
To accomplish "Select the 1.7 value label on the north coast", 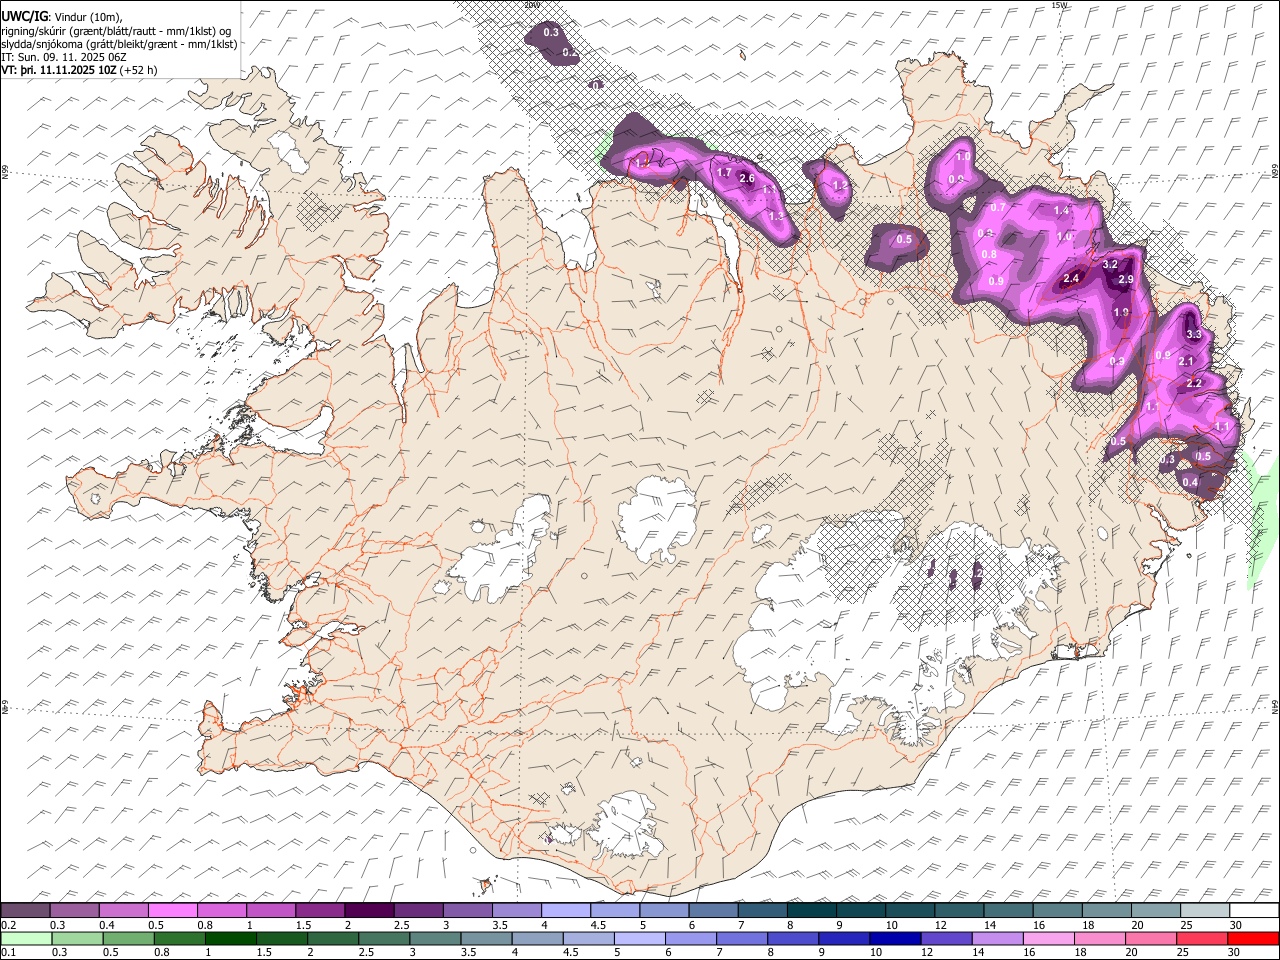I will point(725,173).
